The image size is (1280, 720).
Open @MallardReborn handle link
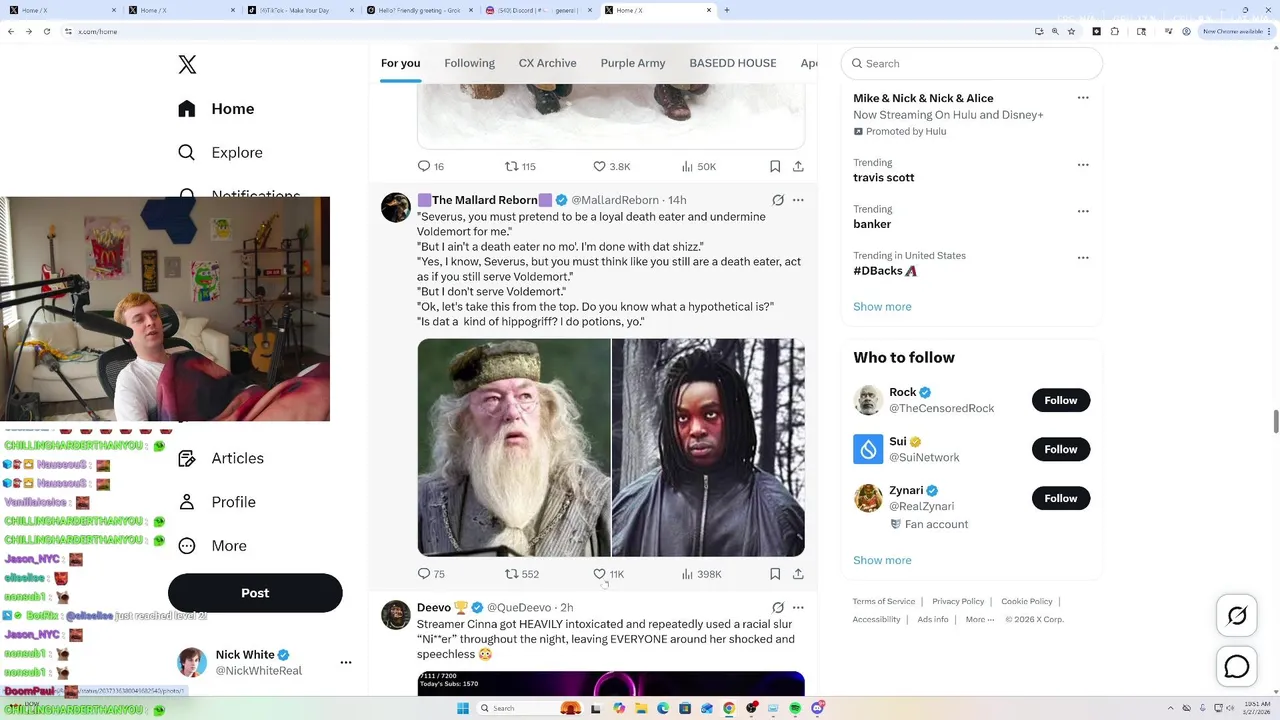click(615, 200)
